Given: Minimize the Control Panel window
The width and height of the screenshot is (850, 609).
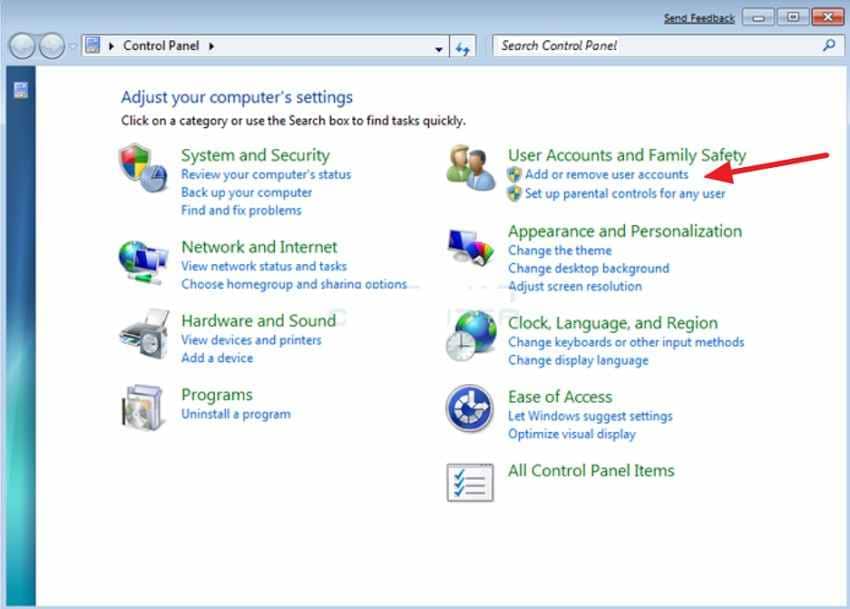Looking at the screenshot, I should [x=758, y=17].
